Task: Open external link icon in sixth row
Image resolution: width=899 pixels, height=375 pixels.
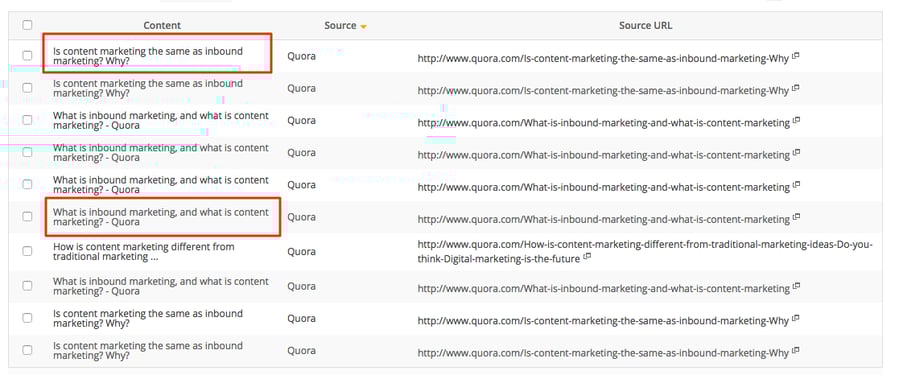Action: click(x=797, y=217)
